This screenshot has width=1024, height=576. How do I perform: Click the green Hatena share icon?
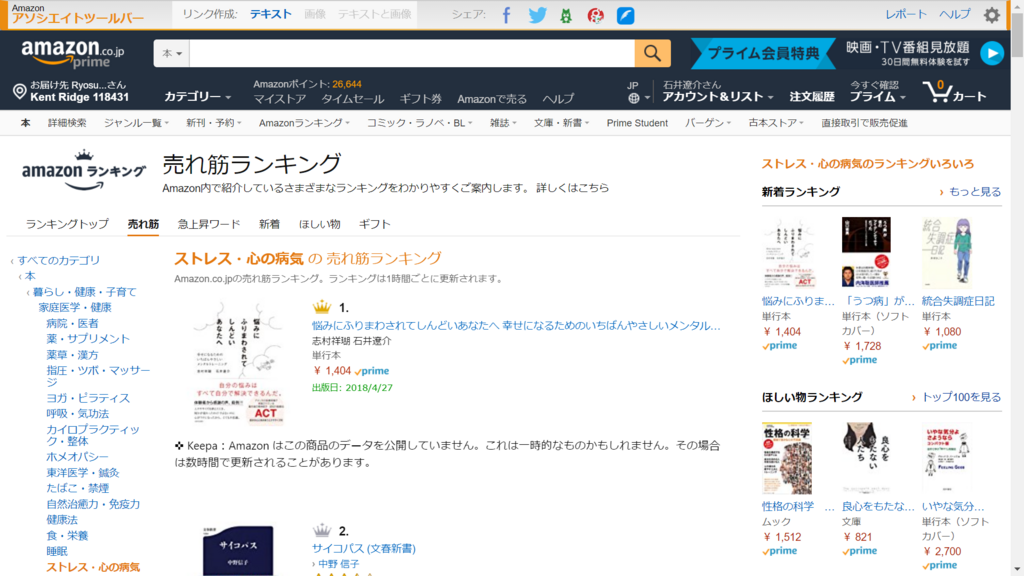(566, 15)
